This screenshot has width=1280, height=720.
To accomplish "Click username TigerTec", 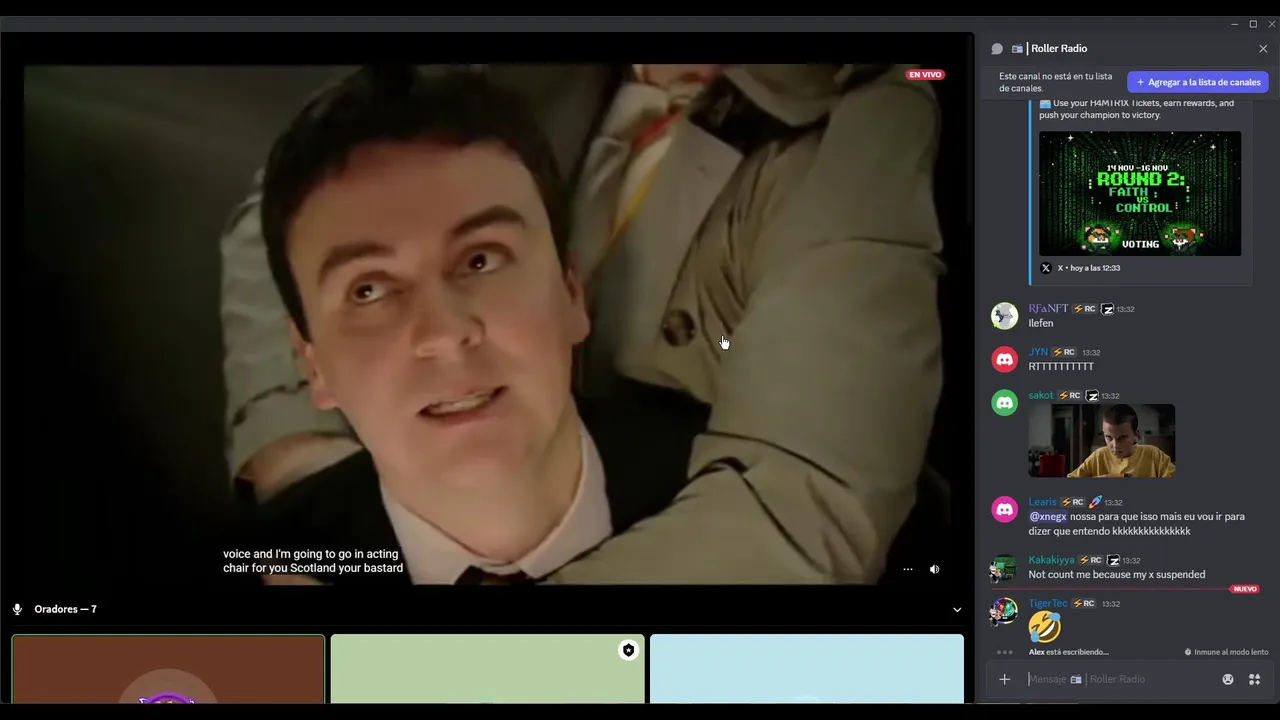I will [1048, 603].
